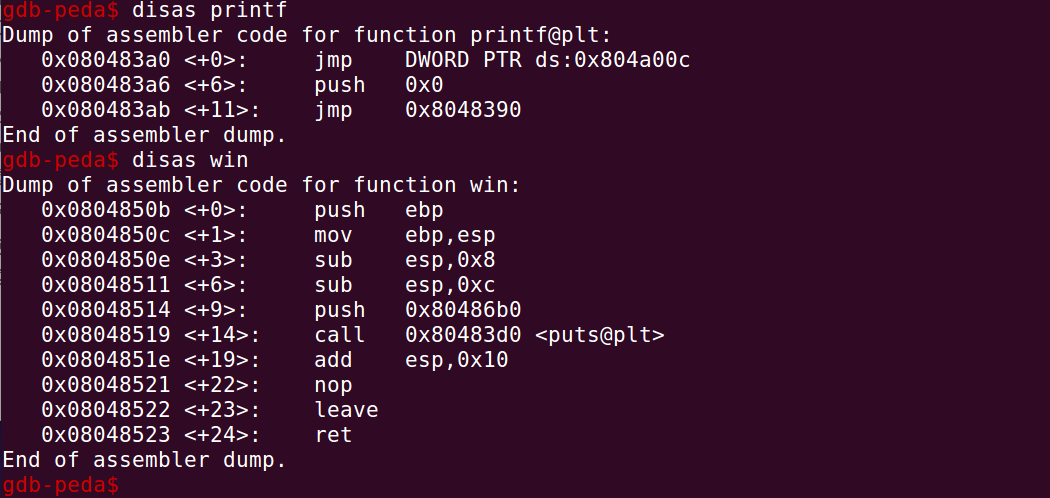Click the 'leave' instruction

coord(346,410)
